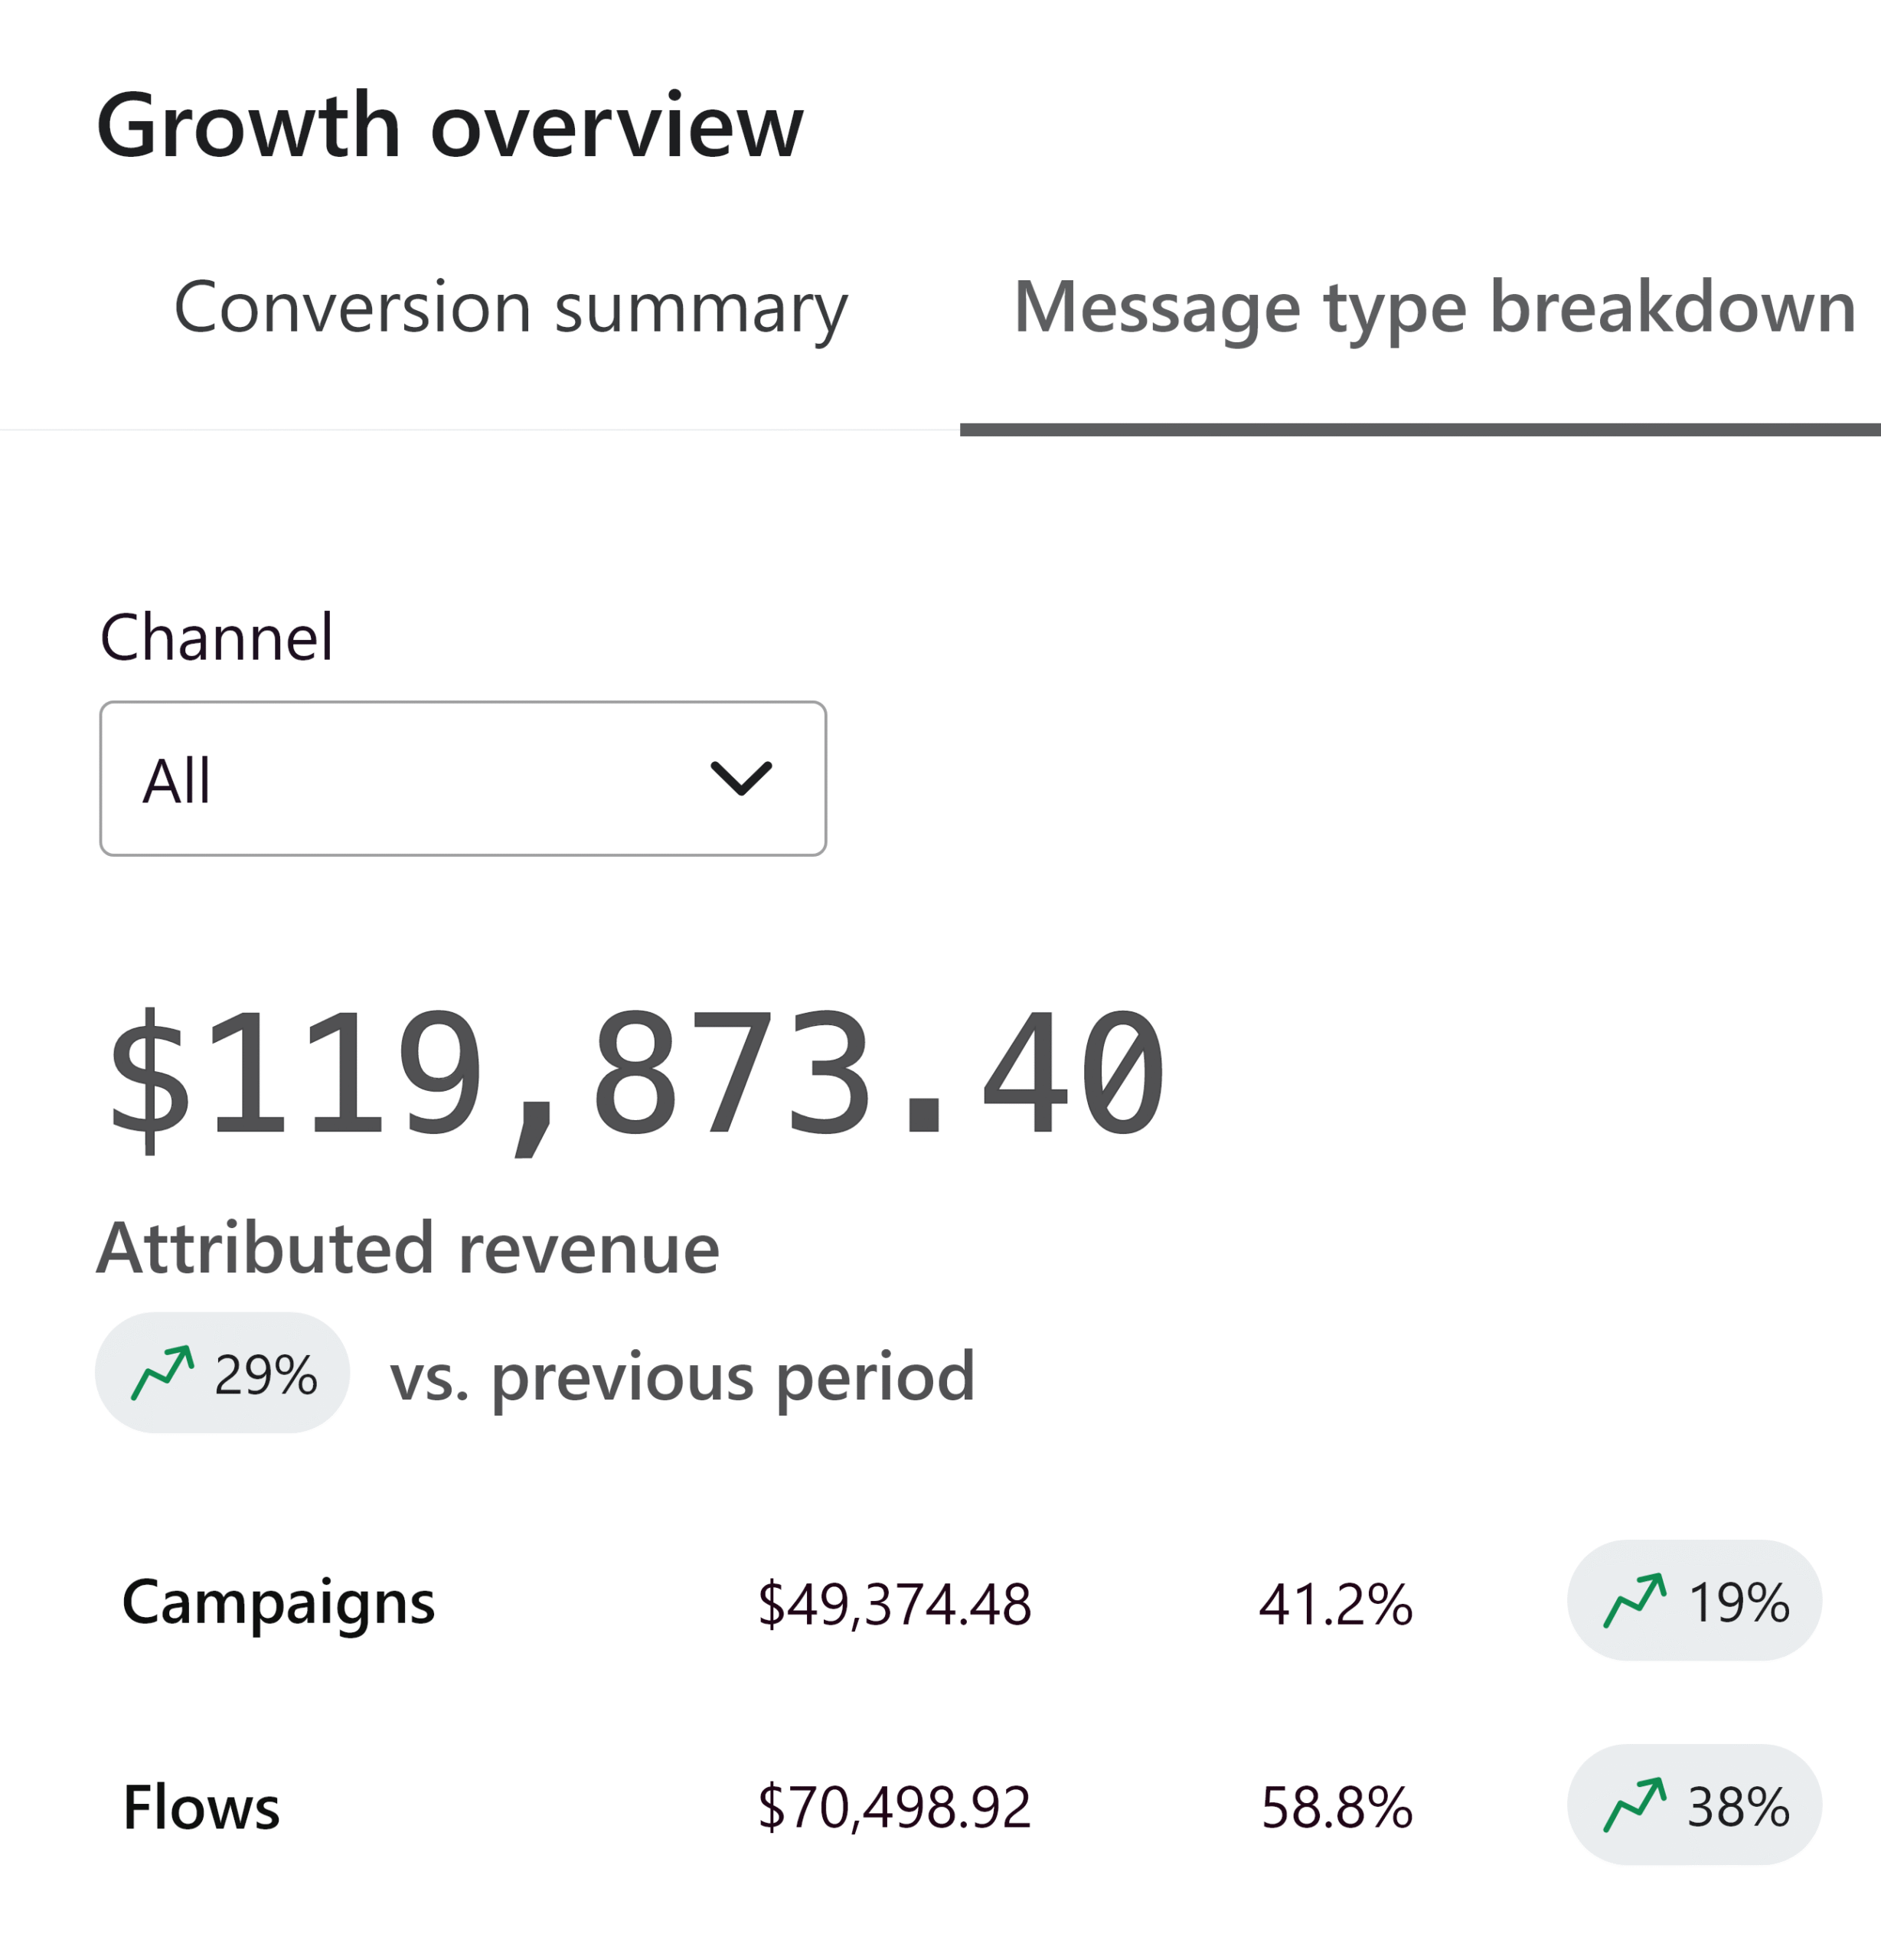
Task: Click the trend arrow icon beside 38%
Action: point(1634,1805)
